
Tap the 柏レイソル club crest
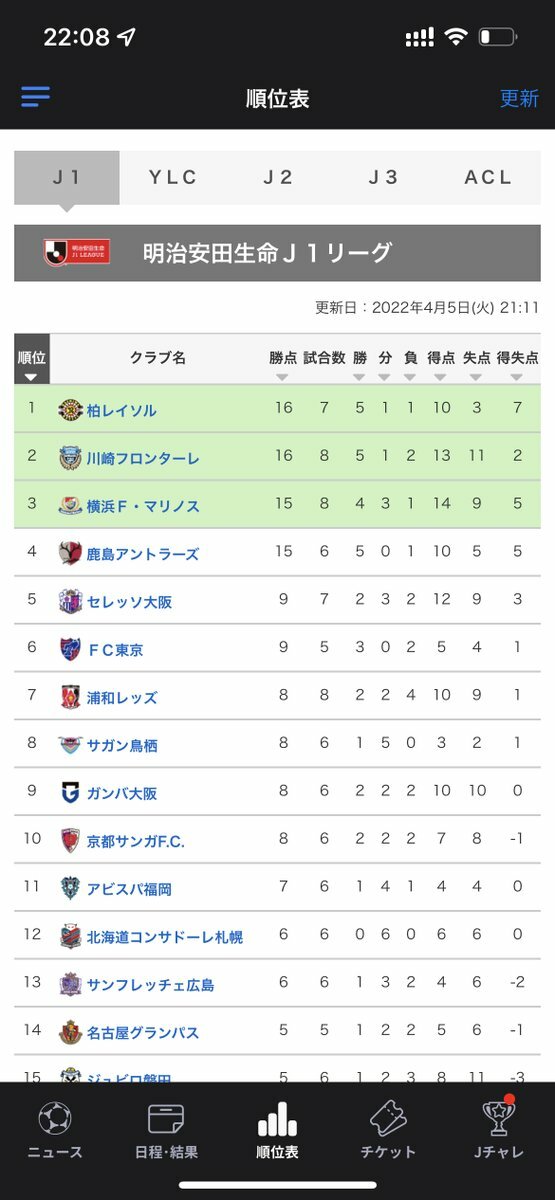coord(70,409)
